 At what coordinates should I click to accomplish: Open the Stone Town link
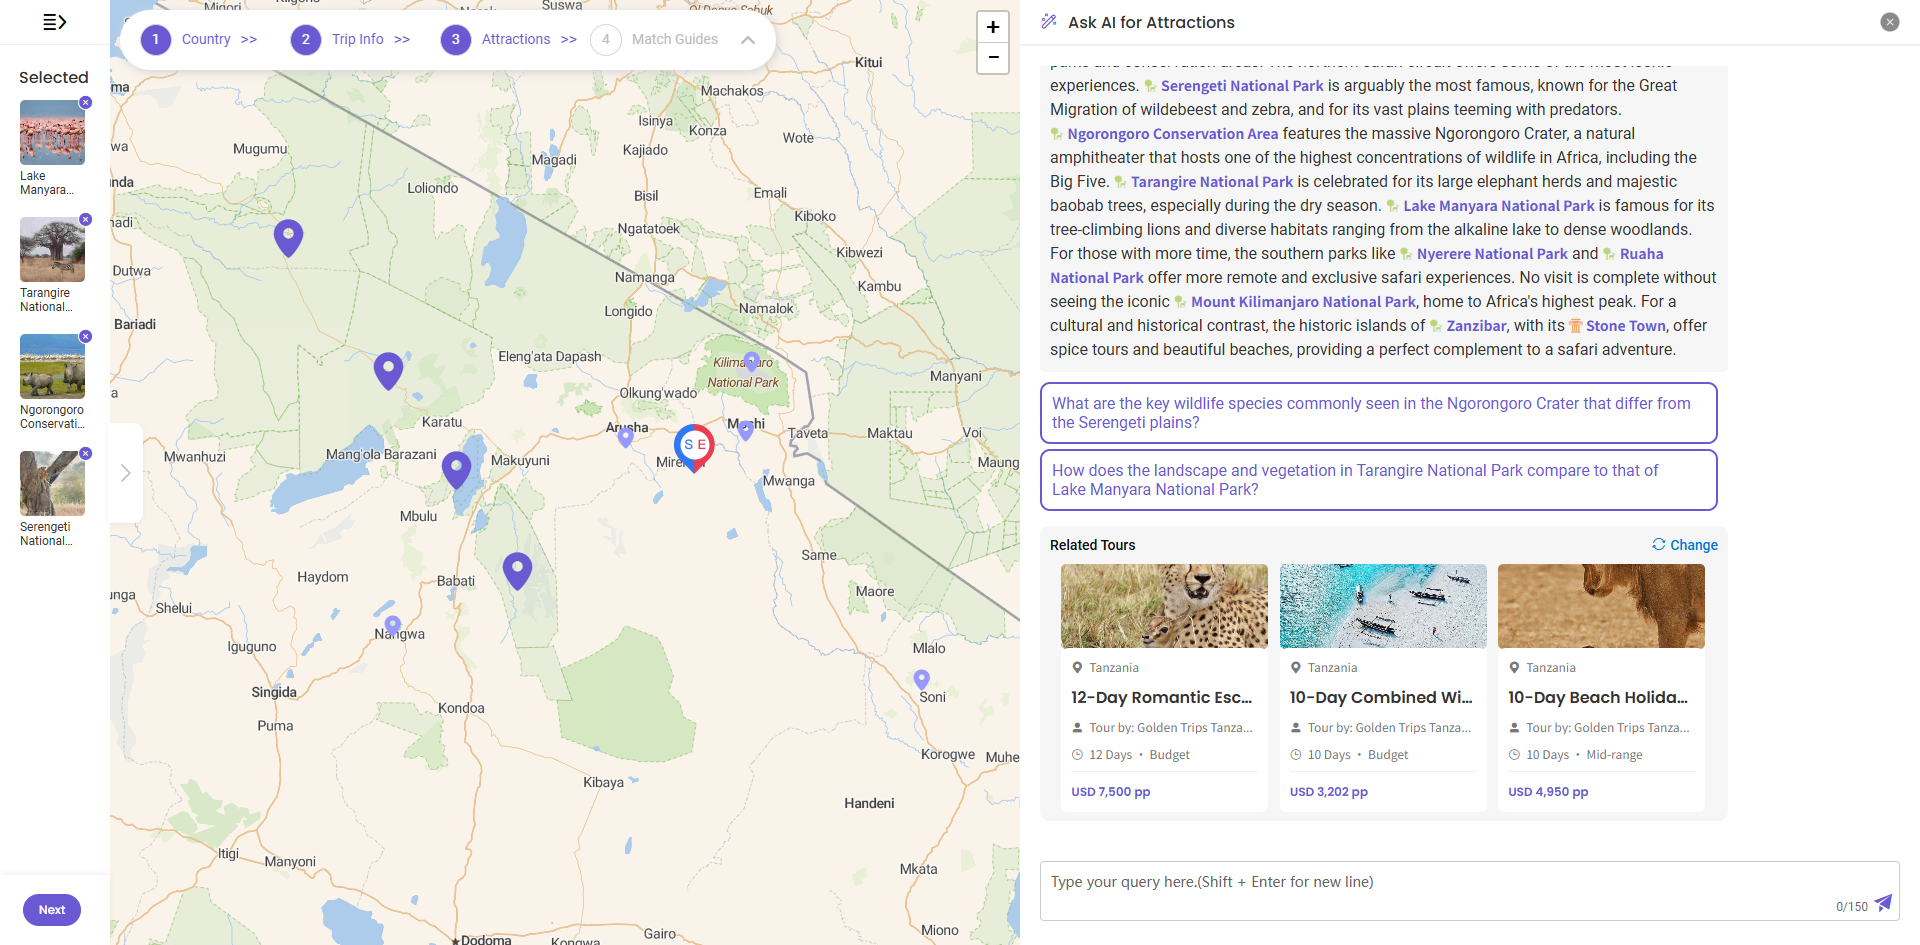[1625, 326]
